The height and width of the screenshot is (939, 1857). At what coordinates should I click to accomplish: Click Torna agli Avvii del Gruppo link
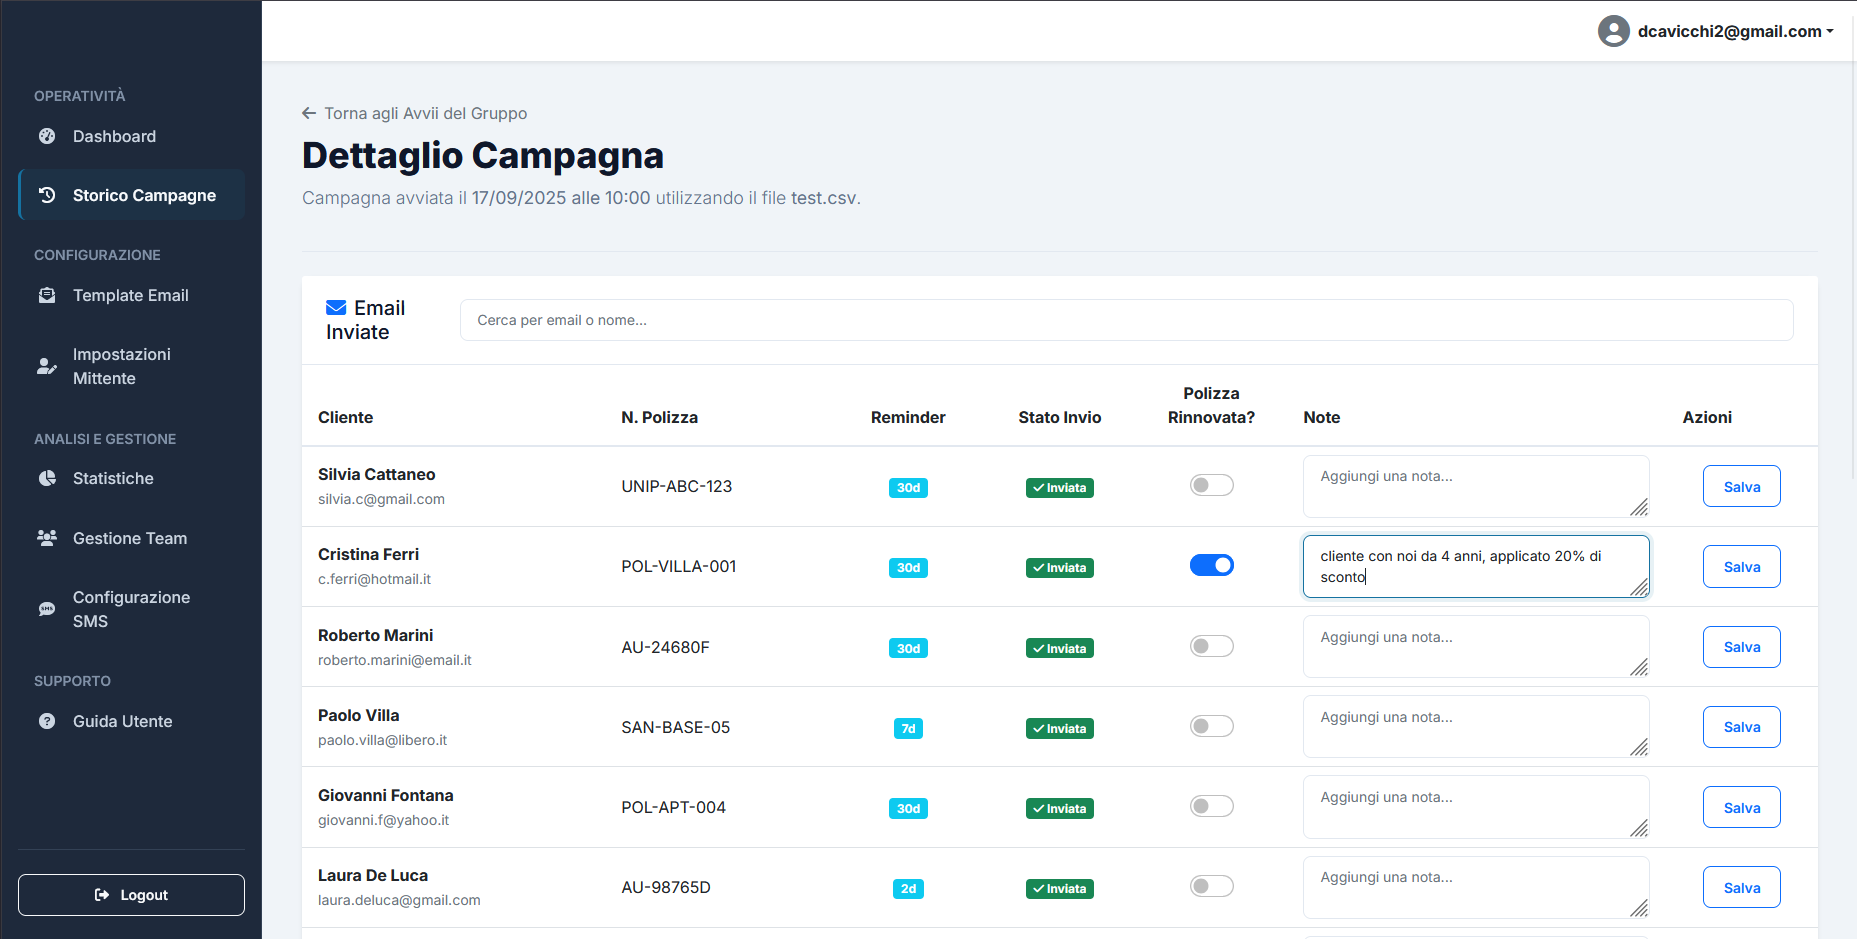(x=415, y=113)
